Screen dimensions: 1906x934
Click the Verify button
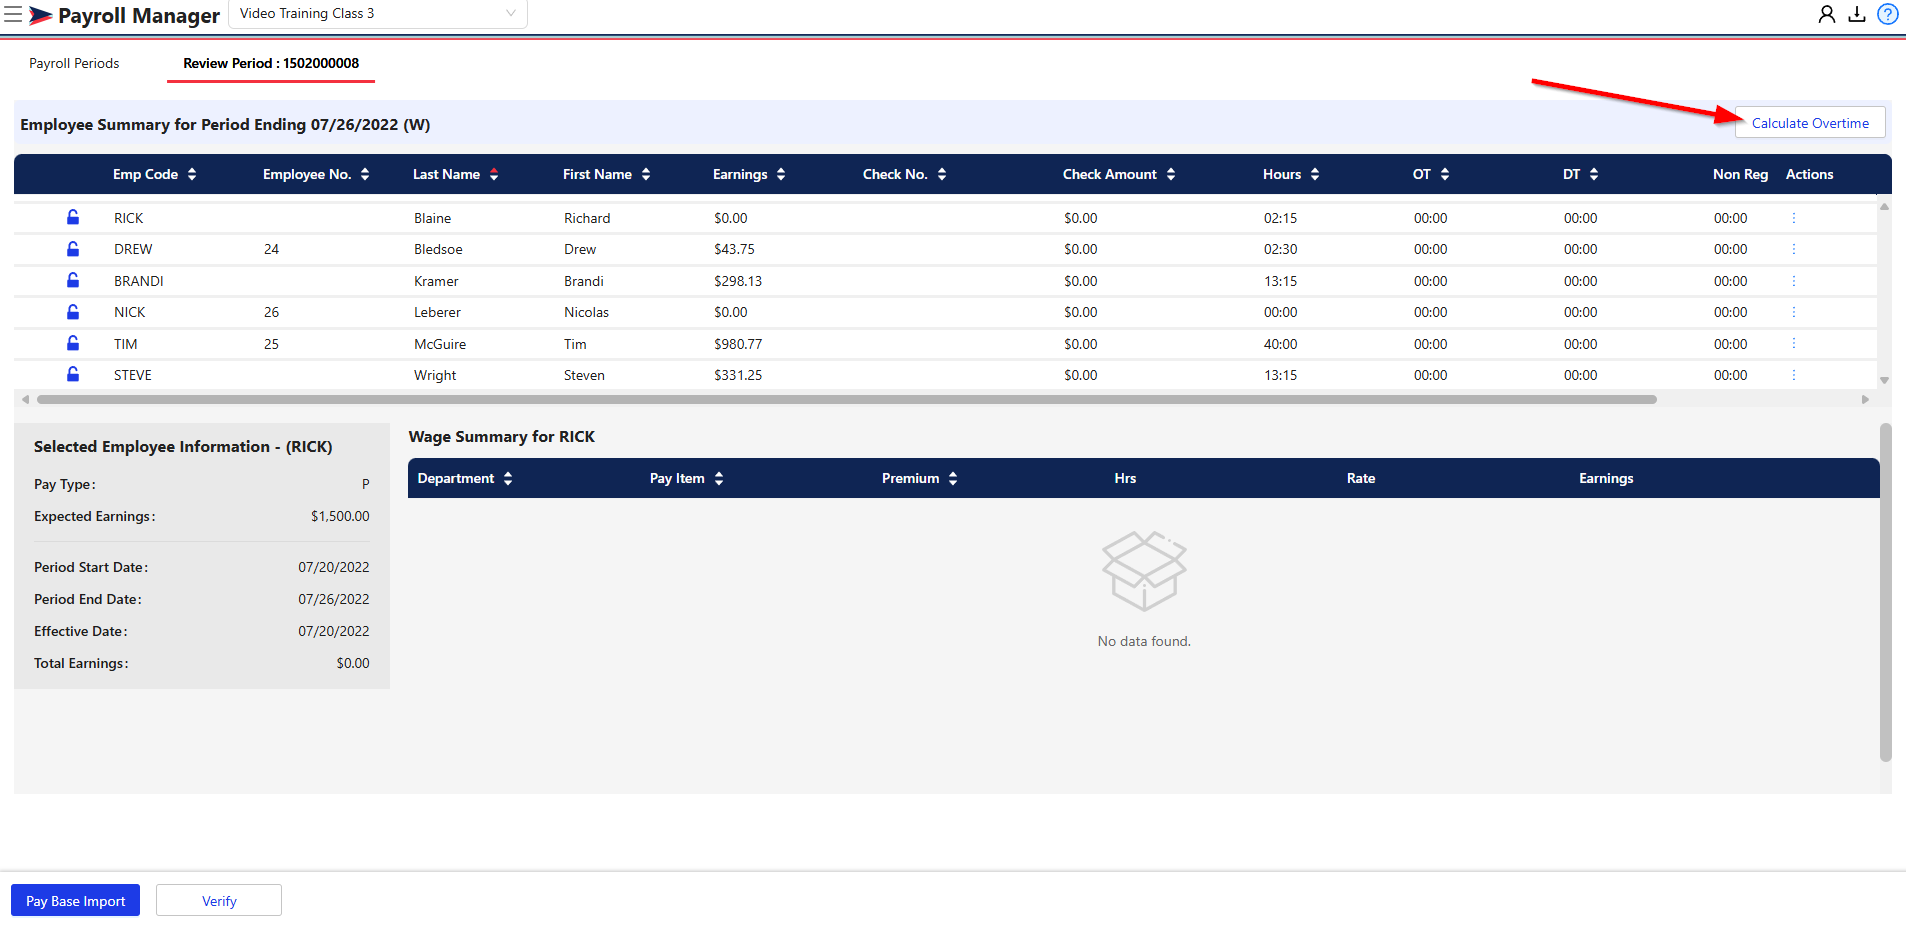click(x=219, y=901)
